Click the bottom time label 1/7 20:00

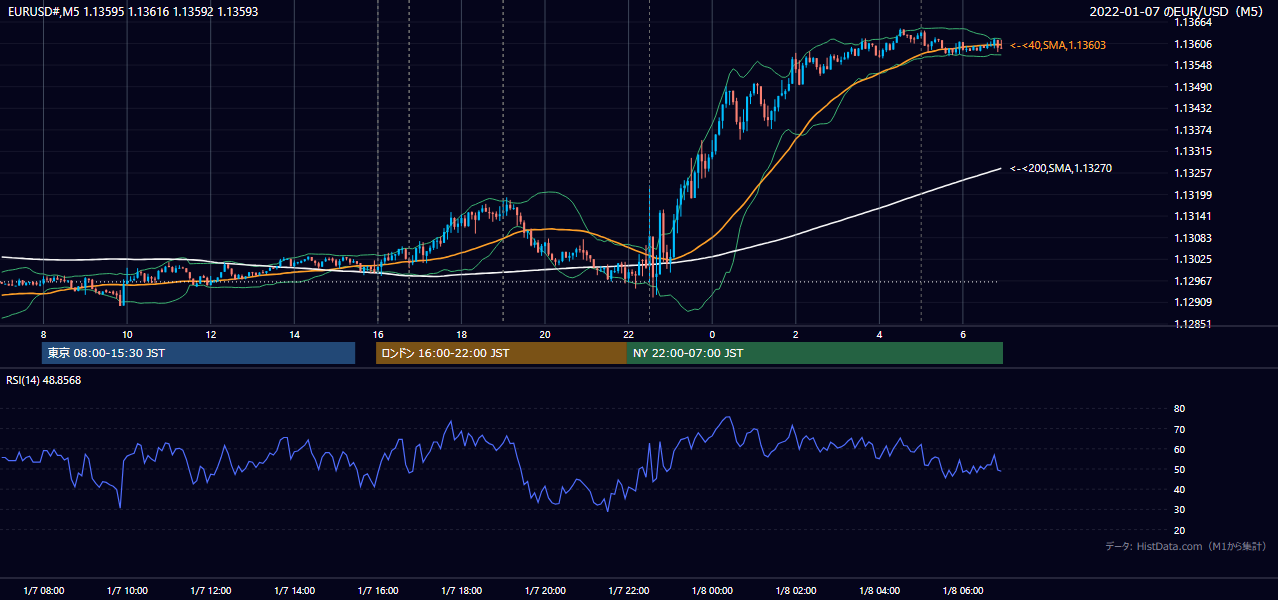click(x=545, y=591)
